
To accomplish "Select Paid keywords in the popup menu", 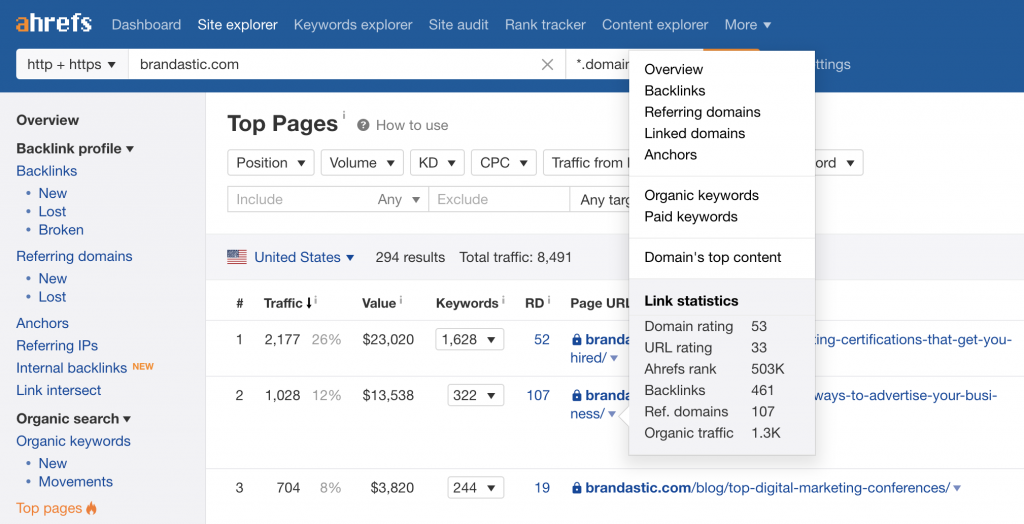I will (691, 217).
